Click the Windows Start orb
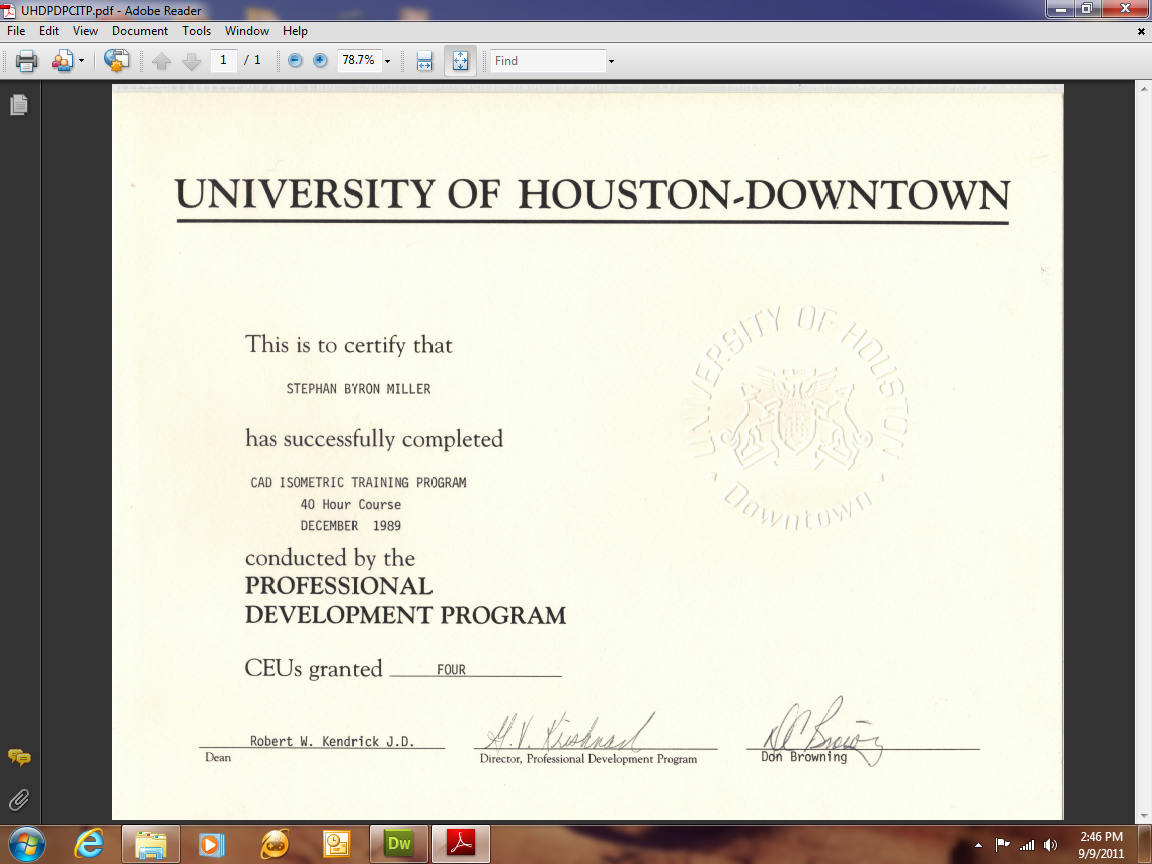This screenshot has height=864, width=1152. click(26, 844)
